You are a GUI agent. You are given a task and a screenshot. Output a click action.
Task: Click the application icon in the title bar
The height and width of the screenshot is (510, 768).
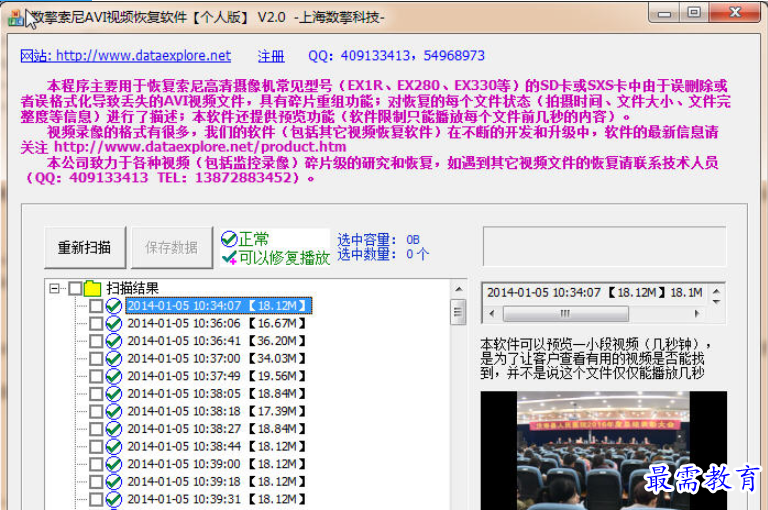tap(16, 18)
